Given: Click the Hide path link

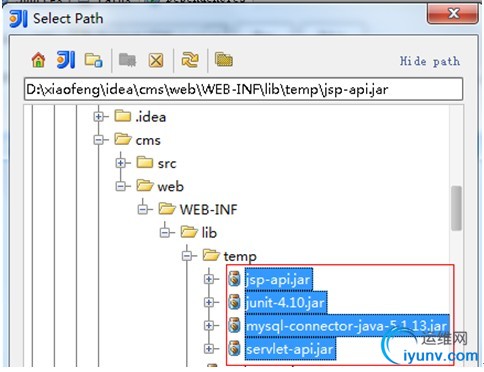Looking at the screenshot, I should (430, 61).
